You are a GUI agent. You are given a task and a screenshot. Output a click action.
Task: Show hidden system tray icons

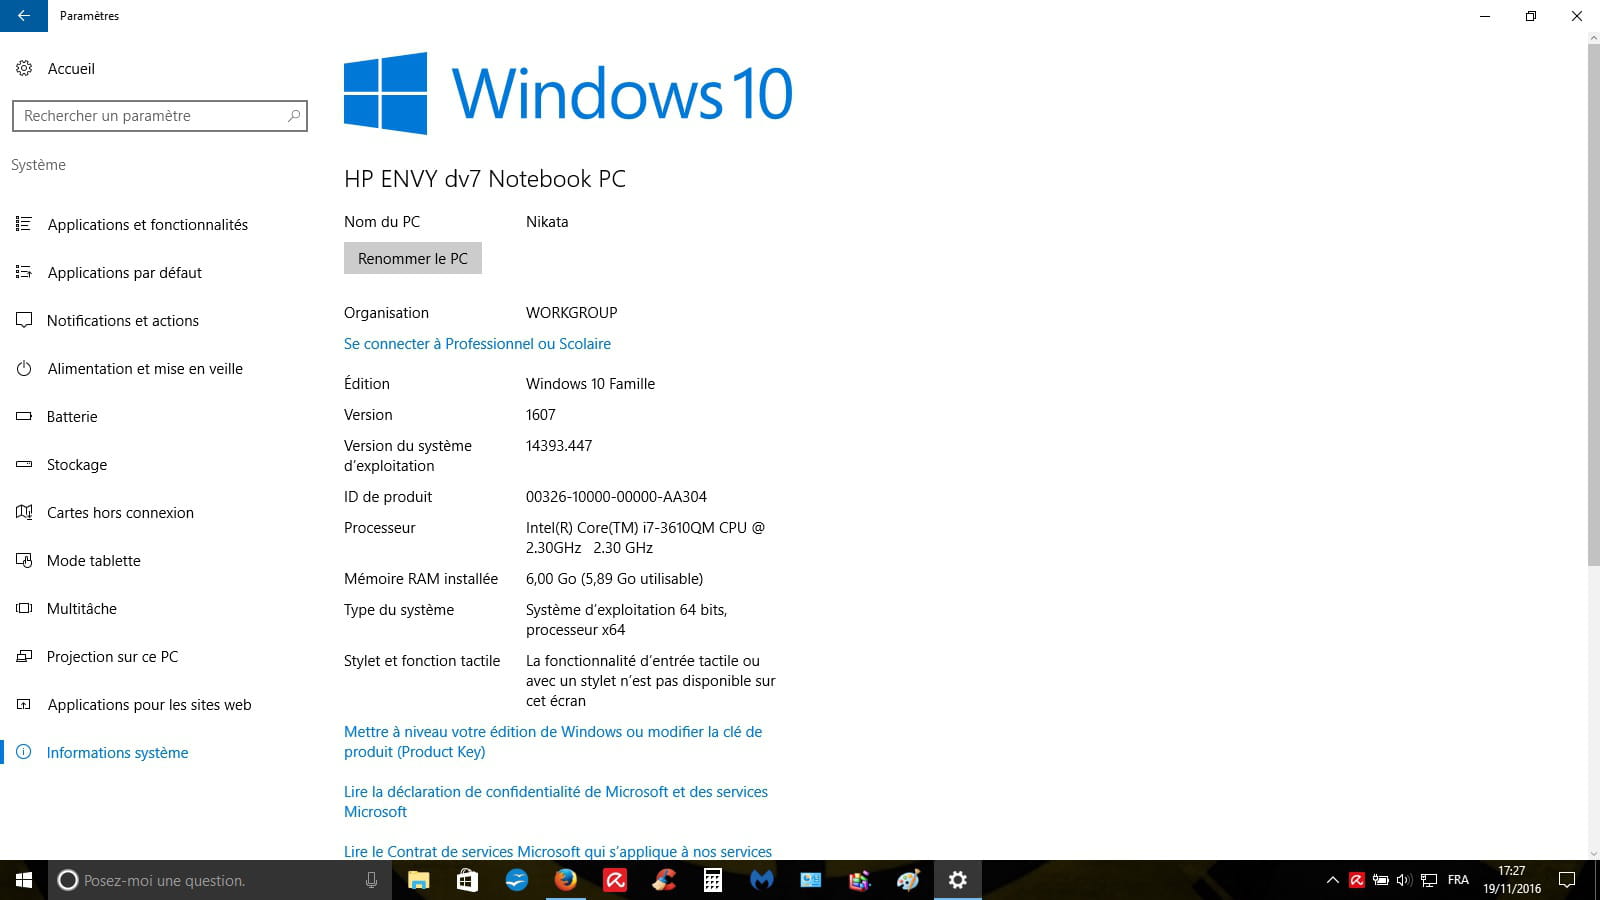coord(1332,880)
